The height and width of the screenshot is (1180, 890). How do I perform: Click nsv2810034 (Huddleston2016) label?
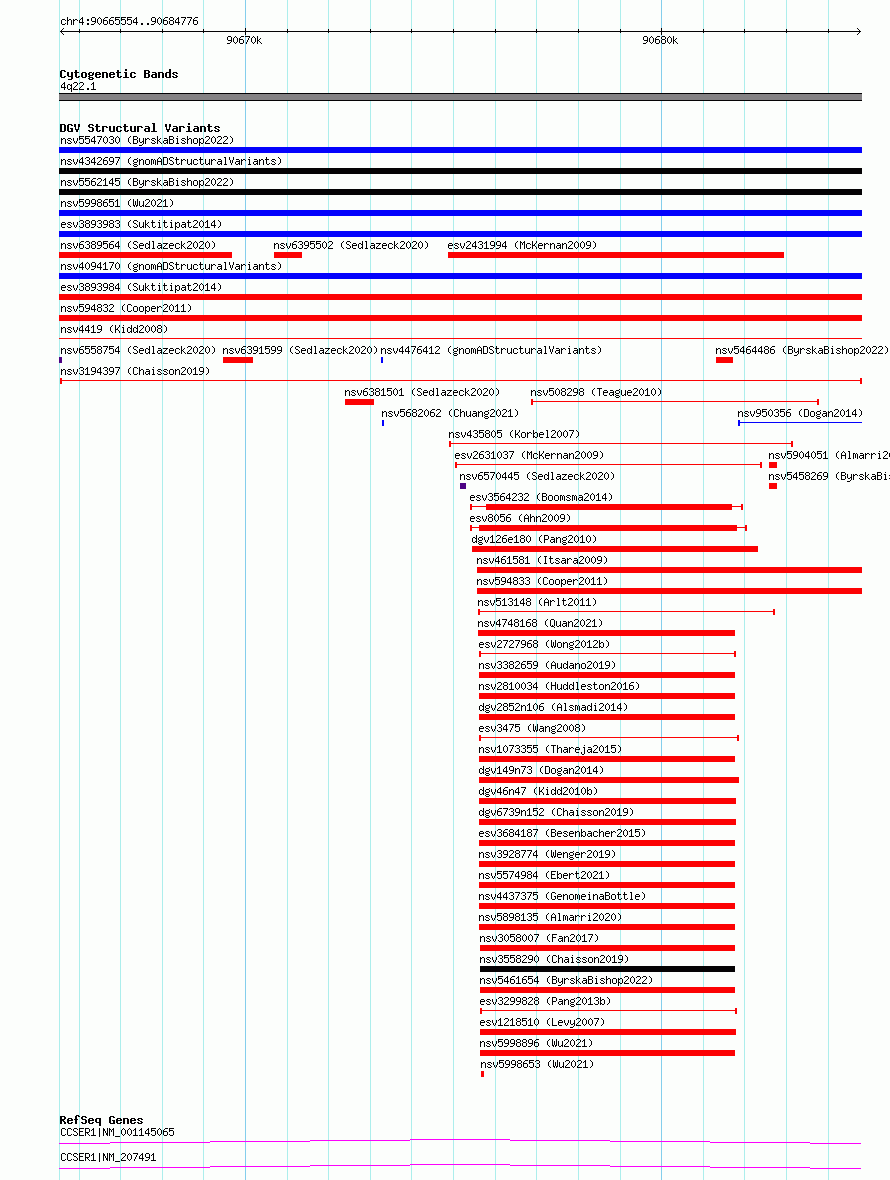click(x=559, y=688)
